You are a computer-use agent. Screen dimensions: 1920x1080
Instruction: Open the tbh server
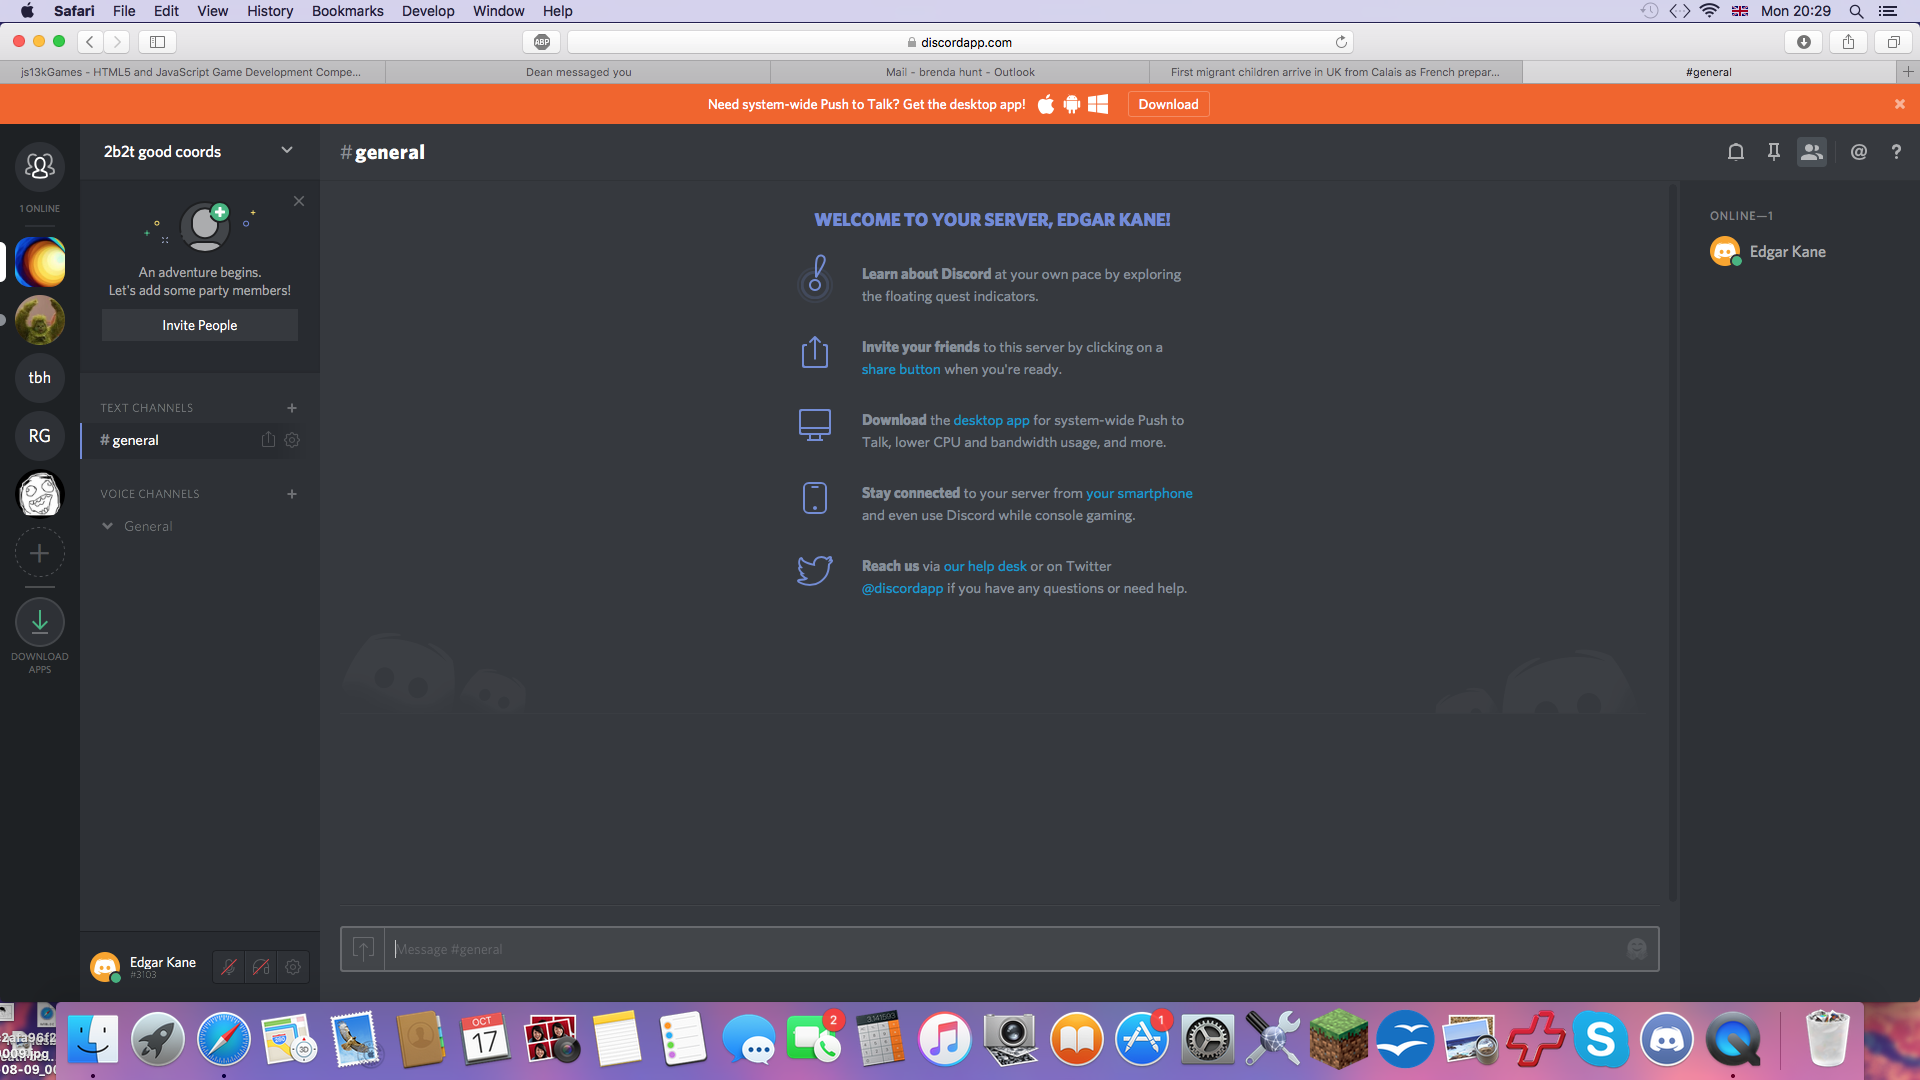tap(40, 378)
